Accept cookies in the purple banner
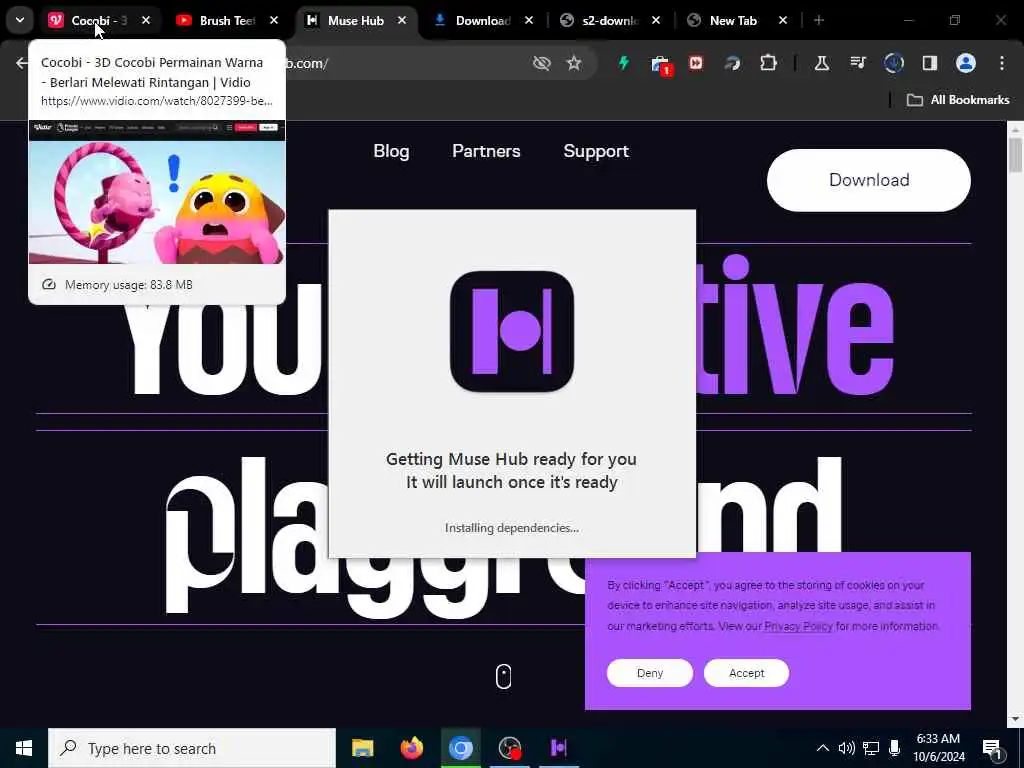The width and height of the screenshot is (1024, 768). tap(746, 673)
